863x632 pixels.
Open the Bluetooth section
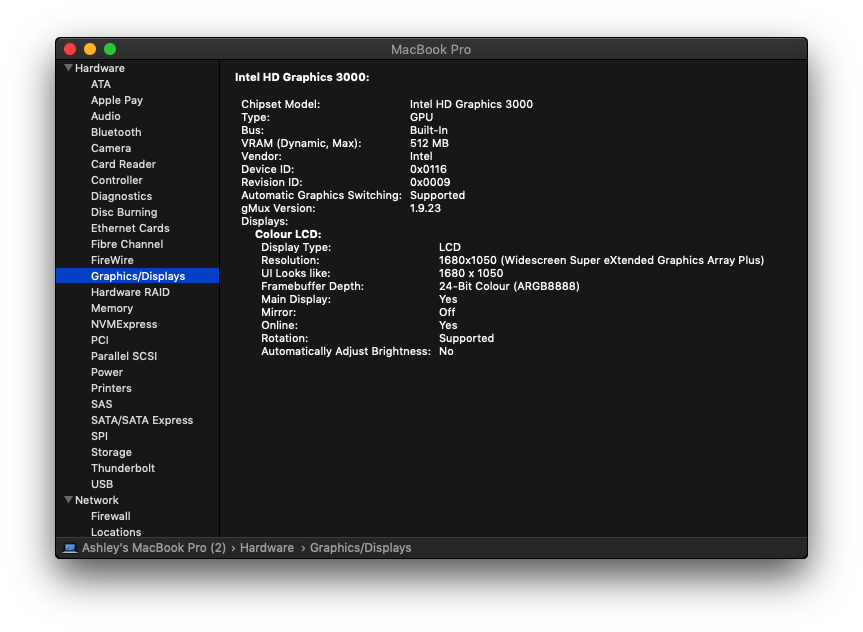point(116,132)
